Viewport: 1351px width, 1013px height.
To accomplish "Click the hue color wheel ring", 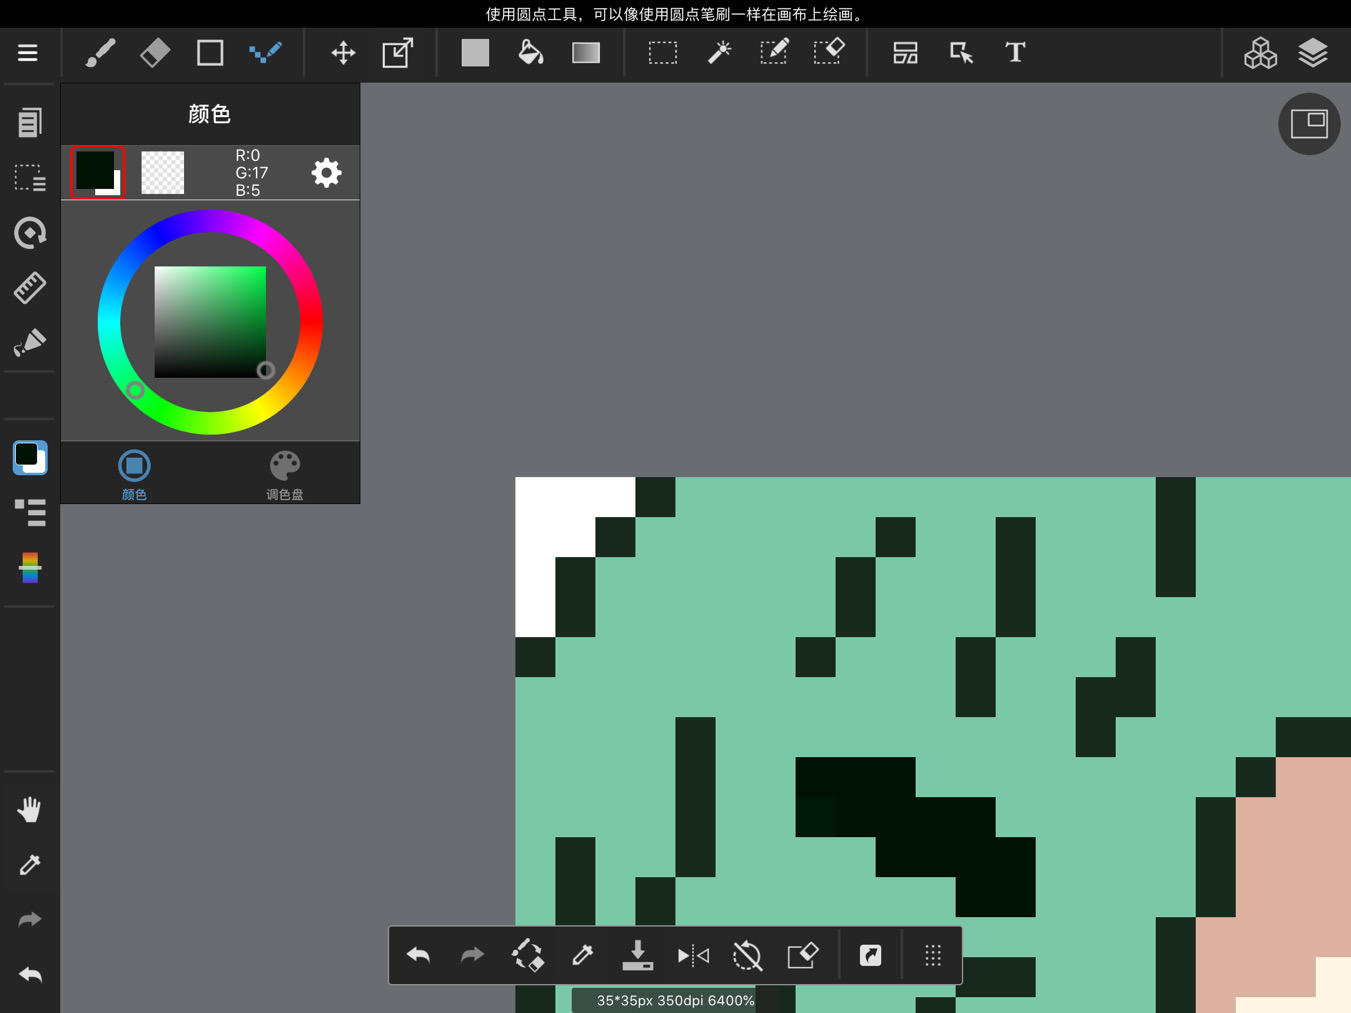I will click(210, 222).
